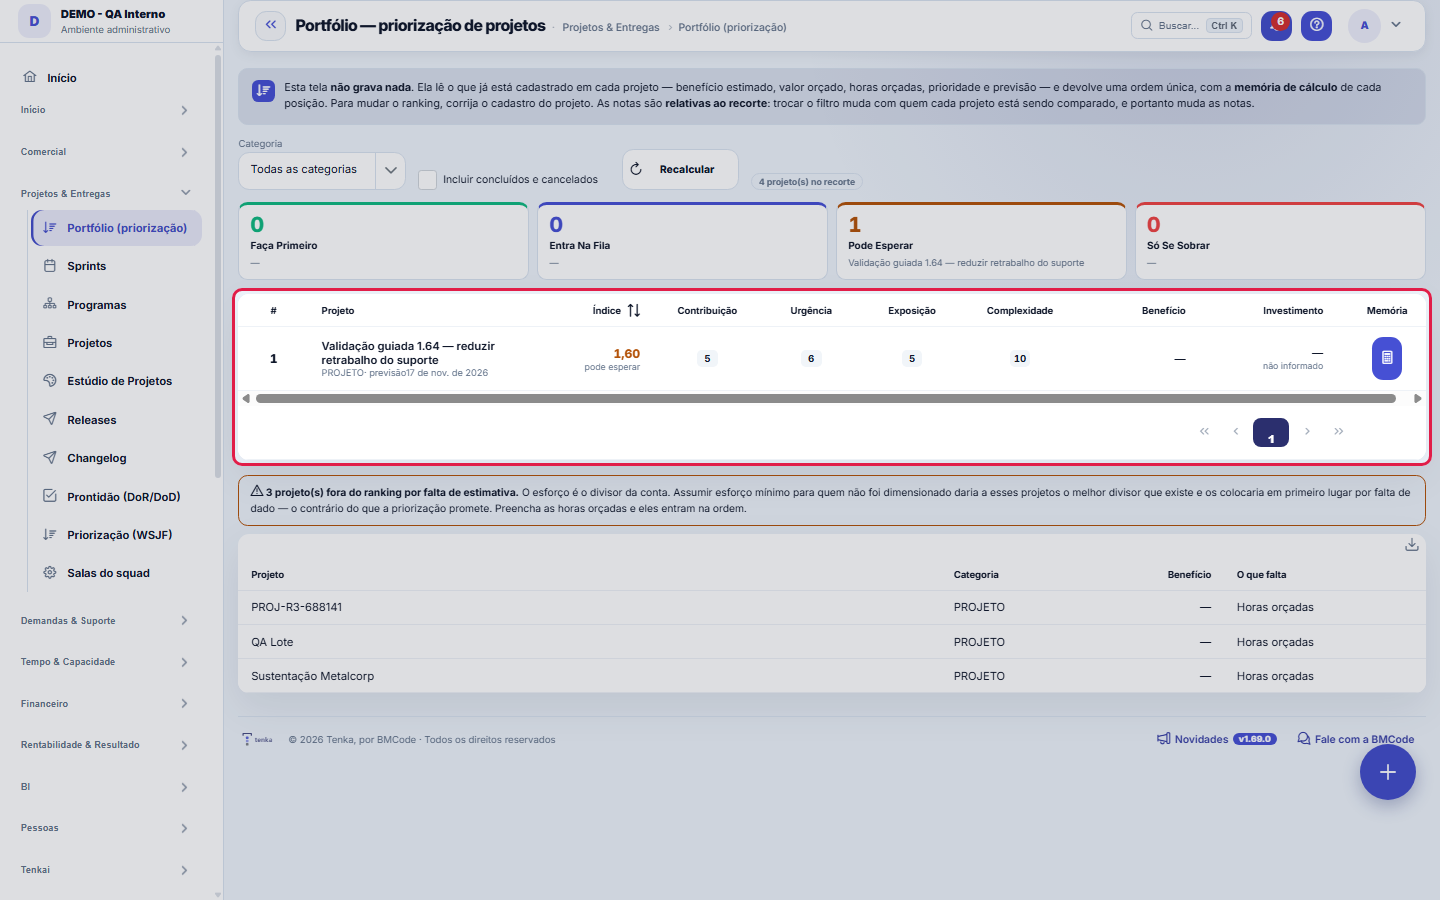Screen dimensions: 1440x900
Task: Select page 1 in pagination
Action: click(x=1271, y=432)
